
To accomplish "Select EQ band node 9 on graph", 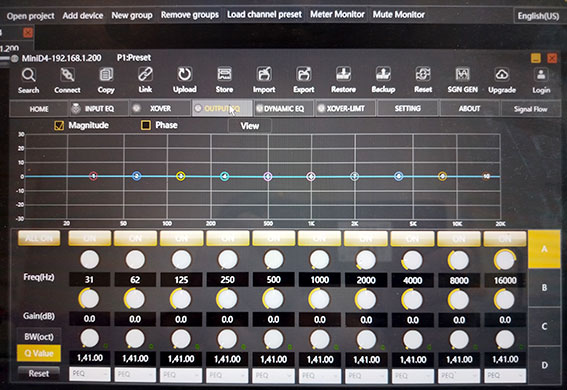I will [442, 176].
